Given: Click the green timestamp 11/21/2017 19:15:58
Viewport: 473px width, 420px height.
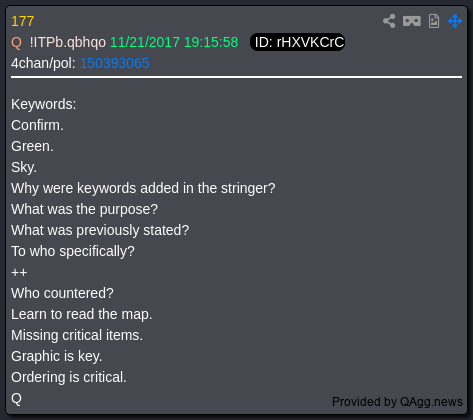Looking at the screenshot, I should [x=174, y=42].
